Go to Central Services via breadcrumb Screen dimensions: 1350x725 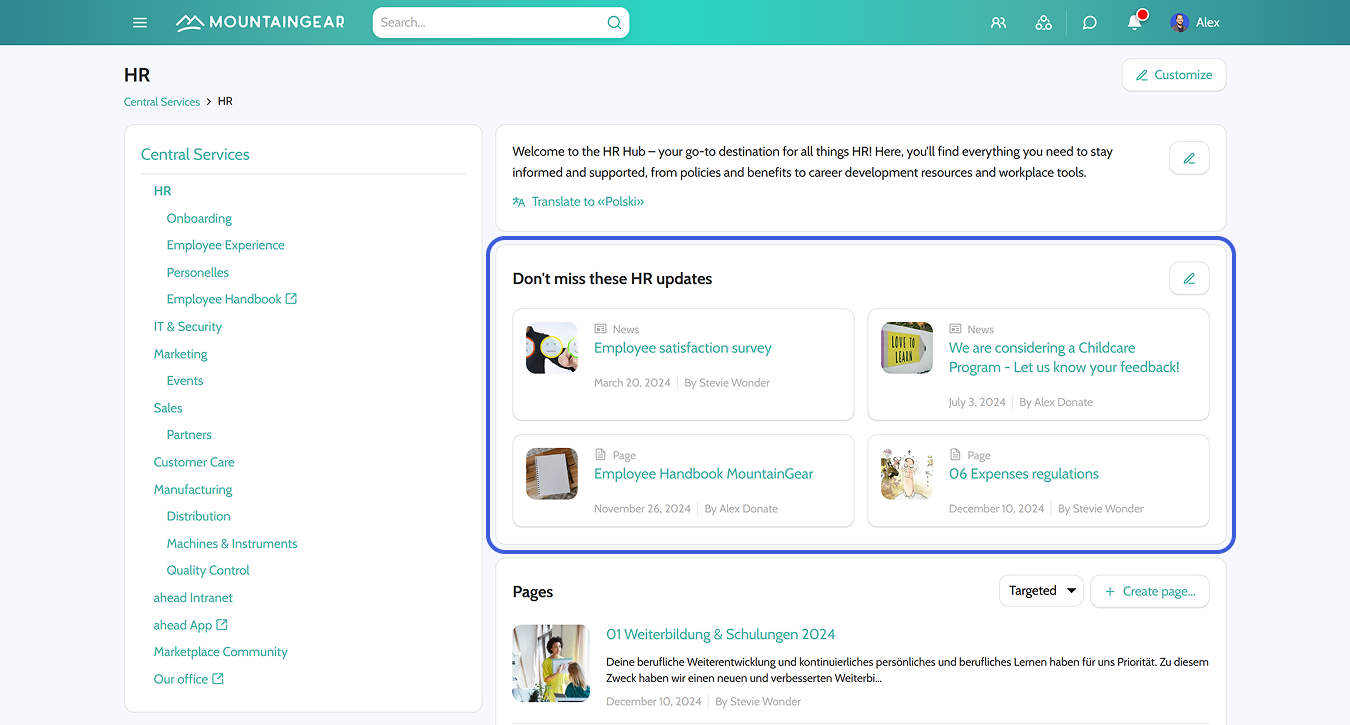[x=161, y=101]
